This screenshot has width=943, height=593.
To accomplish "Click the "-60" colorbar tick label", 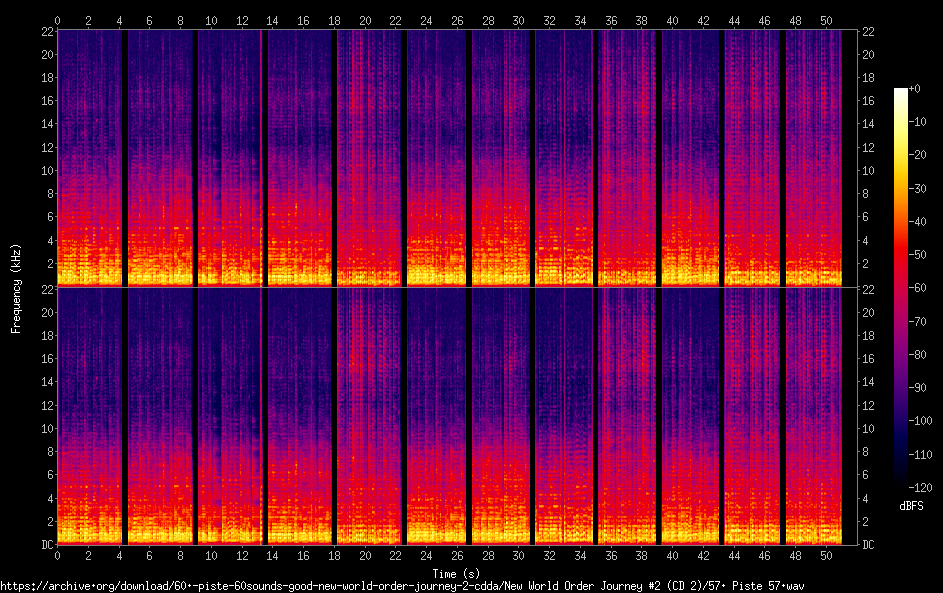I will (918, 287).
